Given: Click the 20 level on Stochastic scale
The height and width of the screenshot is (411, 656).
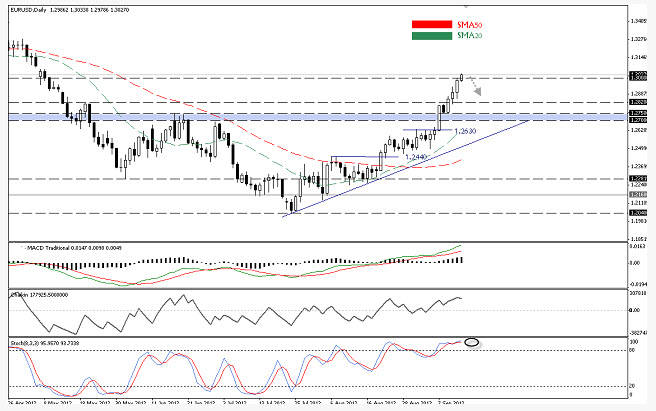Looking at the screenshot, I should pyautogui.click(x=633, y=386).
